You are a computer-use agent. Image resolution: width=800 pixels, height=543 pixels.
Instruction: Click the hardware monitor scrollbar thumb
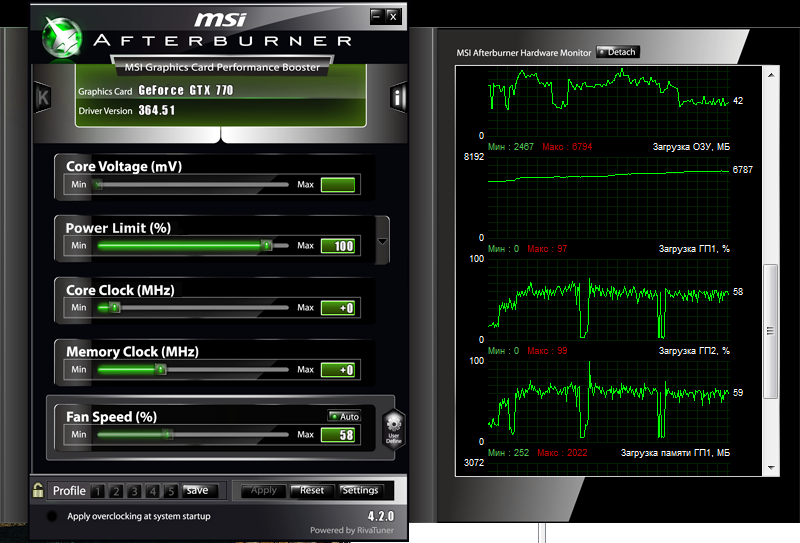point(770,331)
